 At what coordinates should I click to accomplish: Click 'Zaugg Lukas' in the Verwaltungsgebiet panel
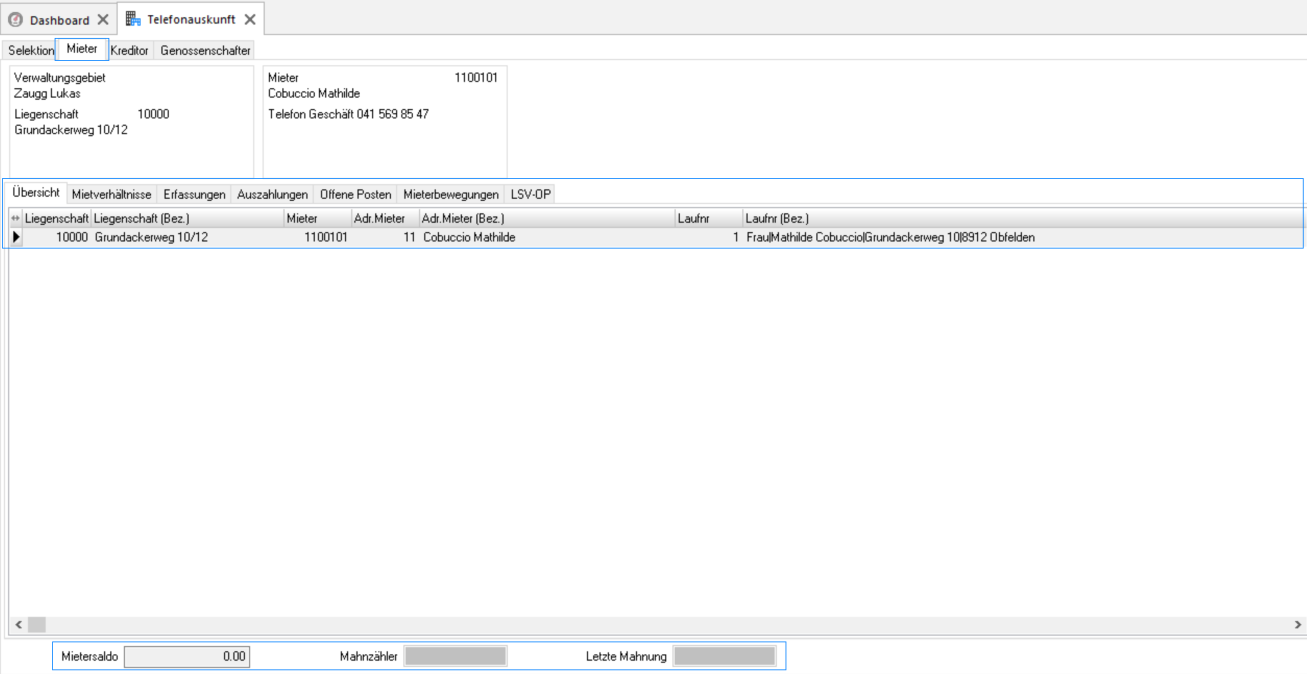(47, 94)
